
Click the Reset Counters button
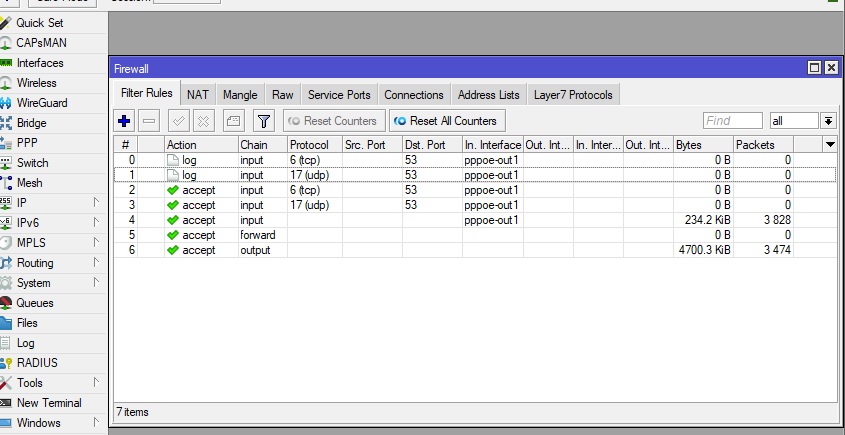tap(334, 121)
